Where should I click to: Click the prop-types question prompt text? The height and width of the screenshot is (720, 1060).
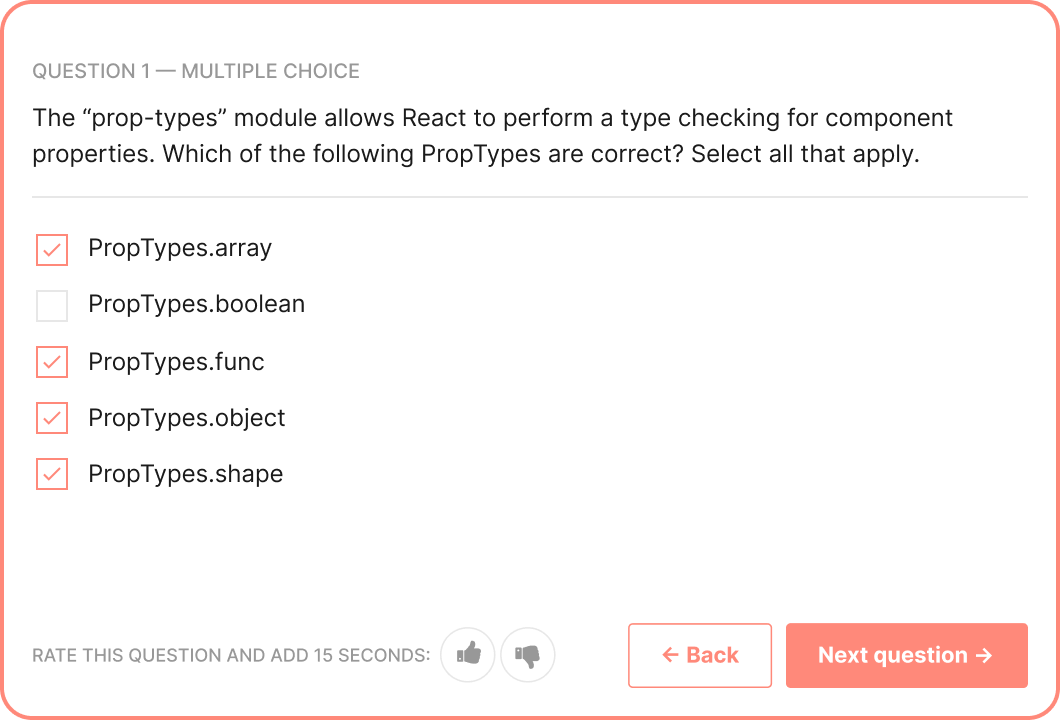tap(493, 136)
